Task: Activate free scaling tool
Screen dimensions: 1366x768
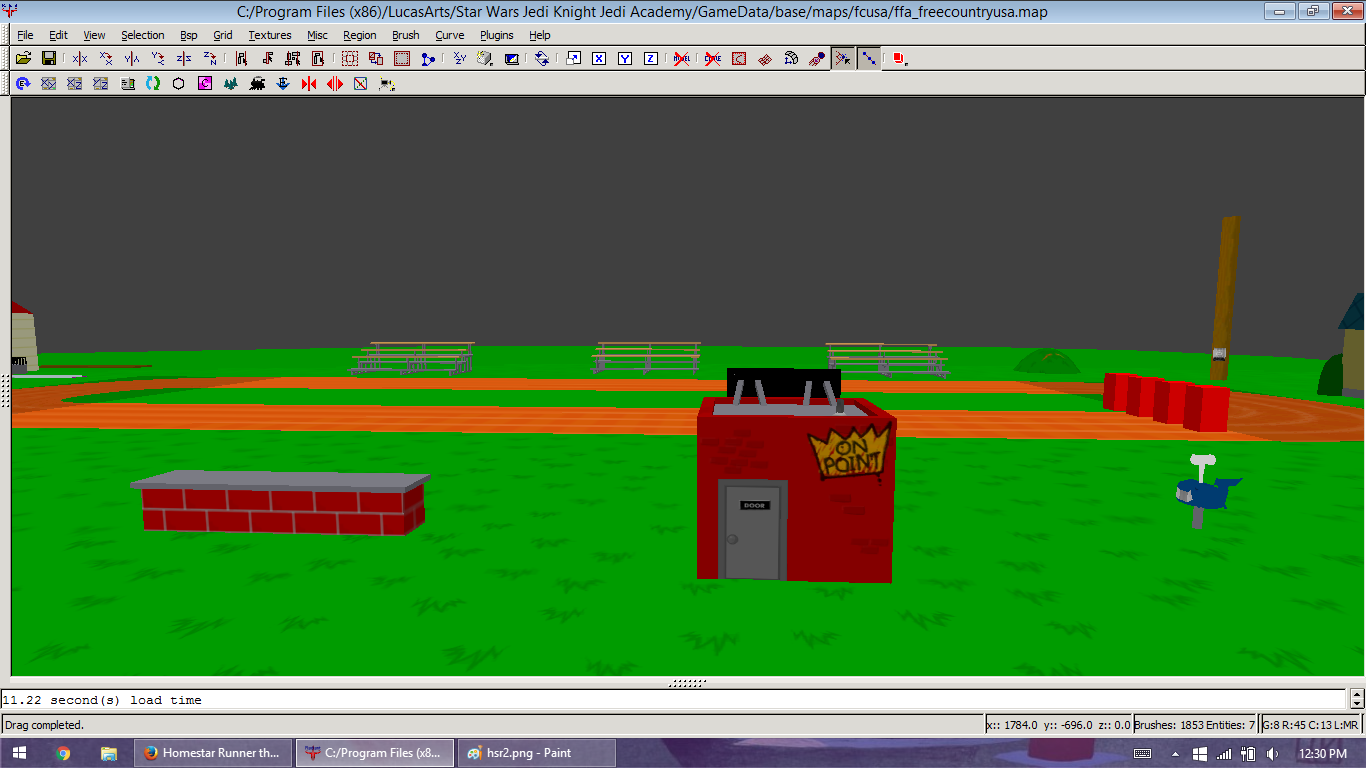Action: [573, 59]
